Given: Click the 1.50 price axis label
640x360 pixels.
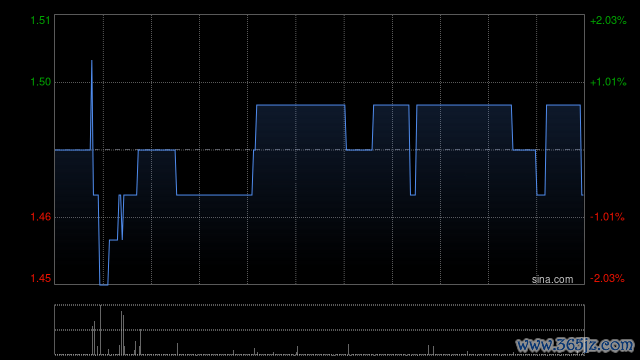Looking at the screenshot, I should click(x=41, y=82).
